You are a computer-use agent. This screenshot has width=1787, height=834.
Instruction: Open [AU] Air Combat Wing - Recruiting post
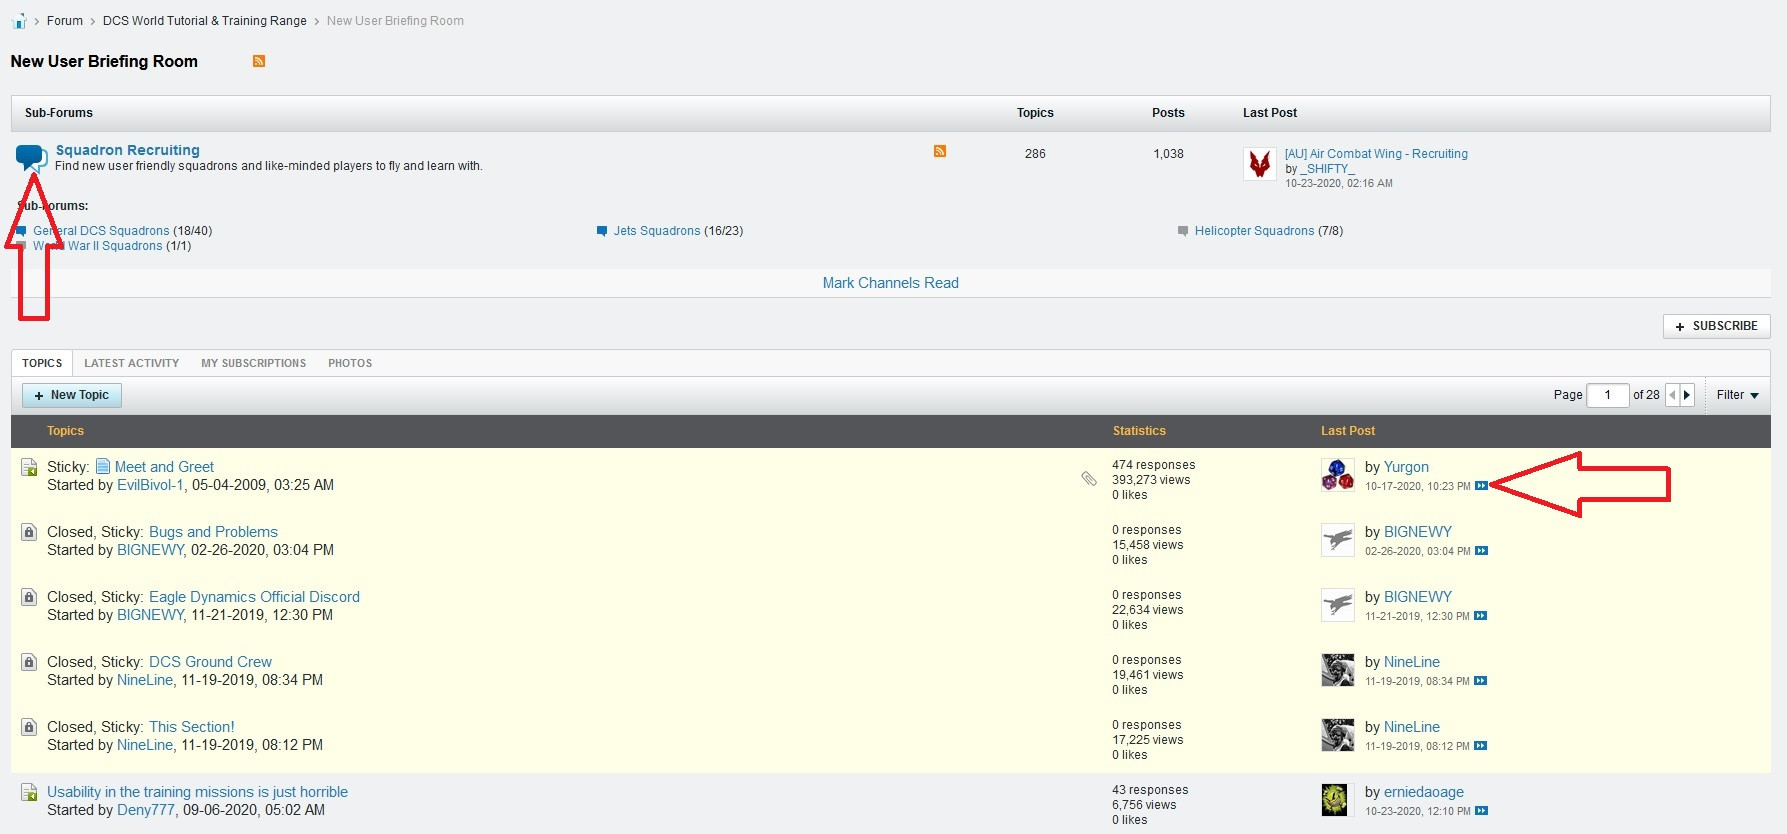pos(1376,154)
